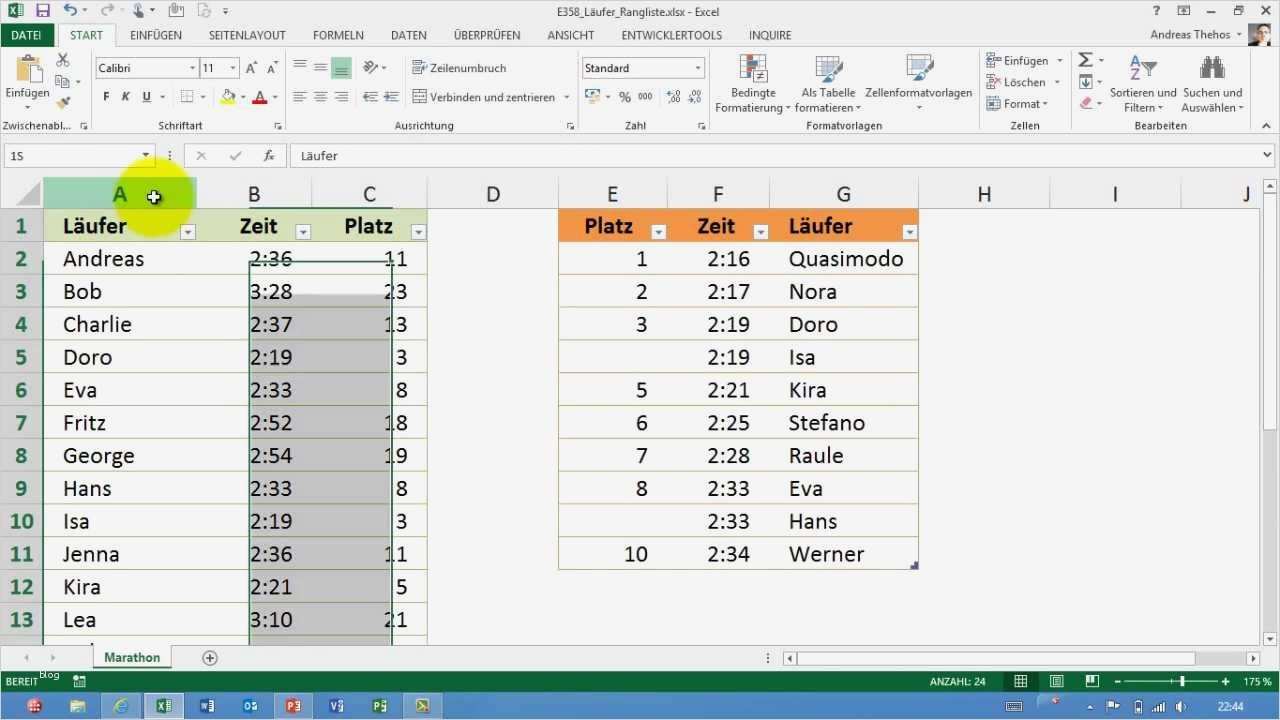Switch to the SEITENLAYOUT tab
Image resolution: width=1280 pixels, height=720 pixels.
click(247, 35)
